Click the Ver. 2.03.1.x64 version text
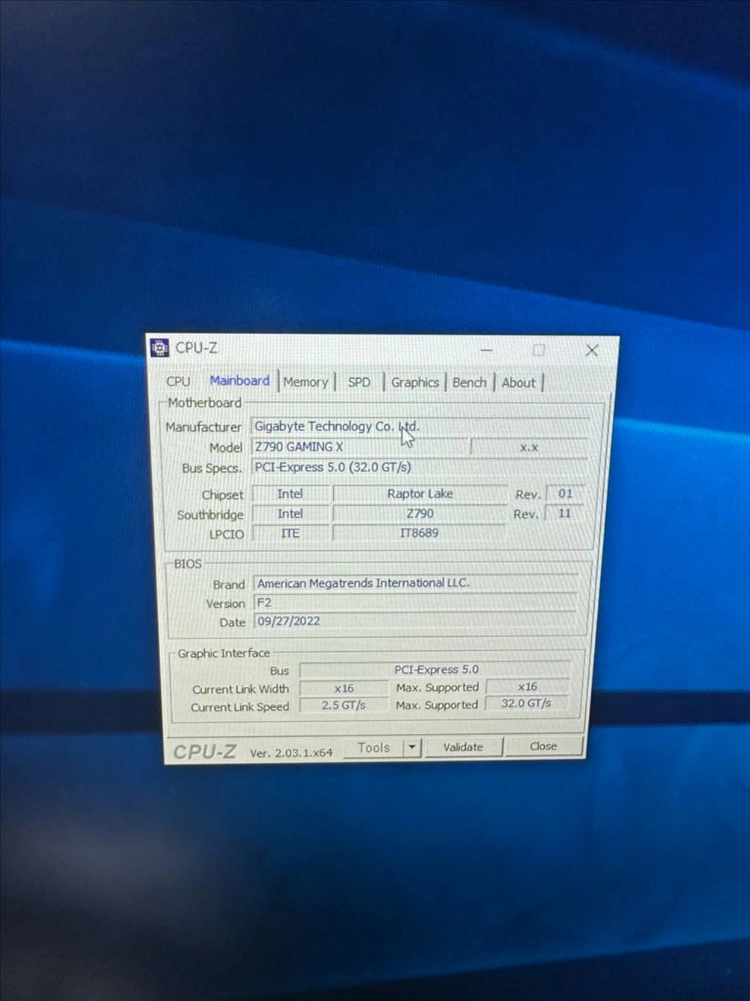The image size is (750, 1001). pyautogui.click(x=291, y=753)
